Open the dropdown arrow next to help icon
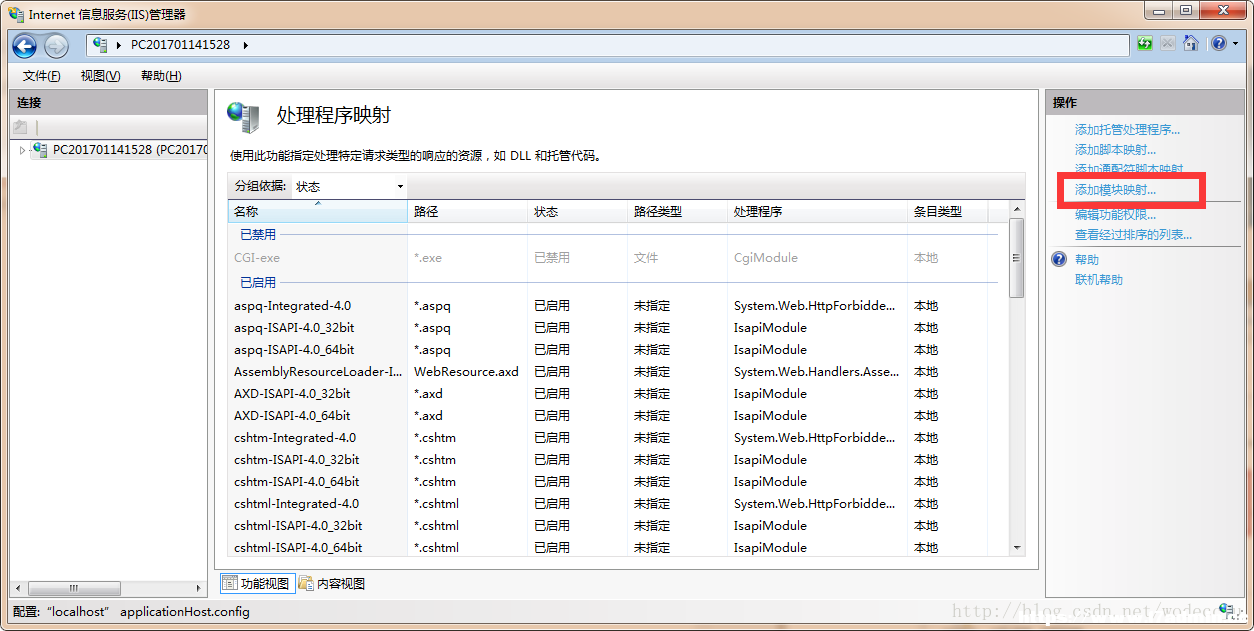The height and width of the screenshot is (631, 1254). tap(1235, 44)
